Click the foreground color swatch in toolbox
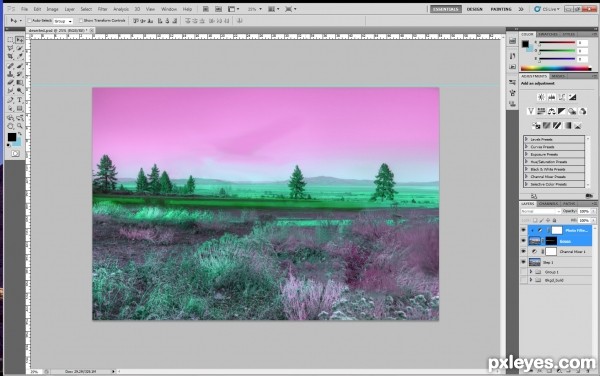The image size is (600, 376). coord(12,137)
